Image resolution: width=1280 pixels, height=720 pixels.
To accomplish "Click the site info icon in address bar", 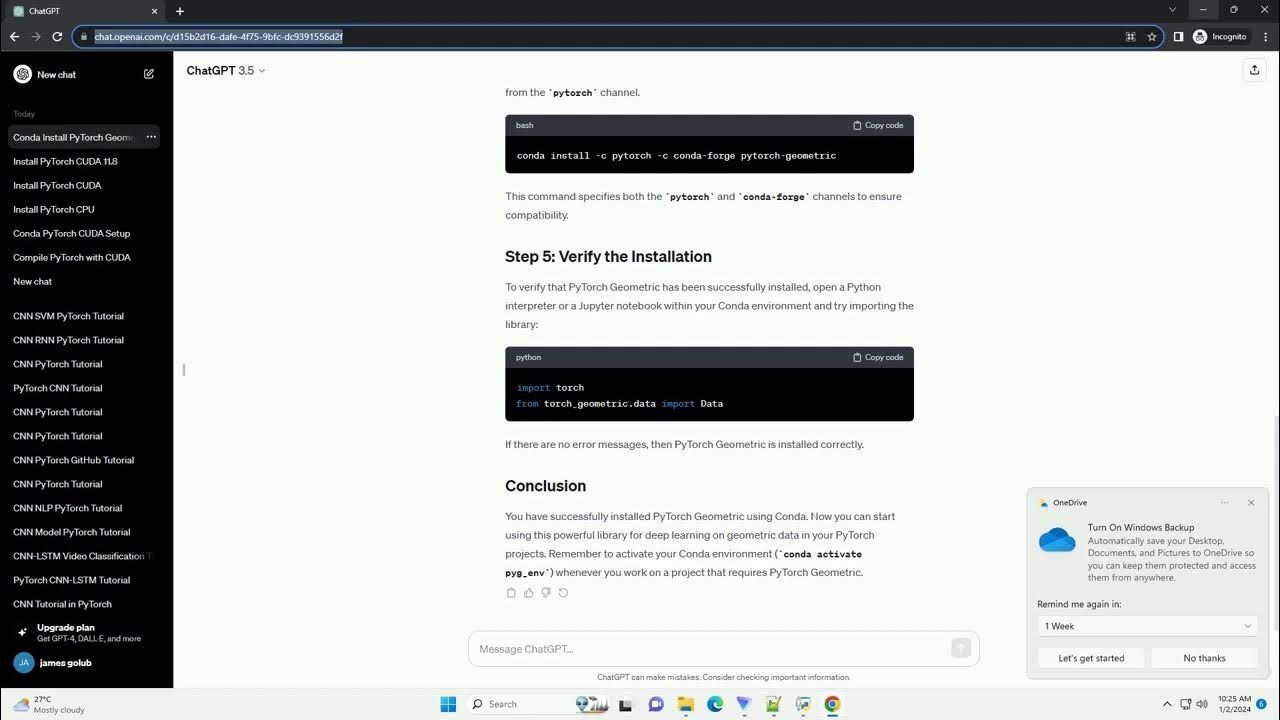I will coord(83,36).
